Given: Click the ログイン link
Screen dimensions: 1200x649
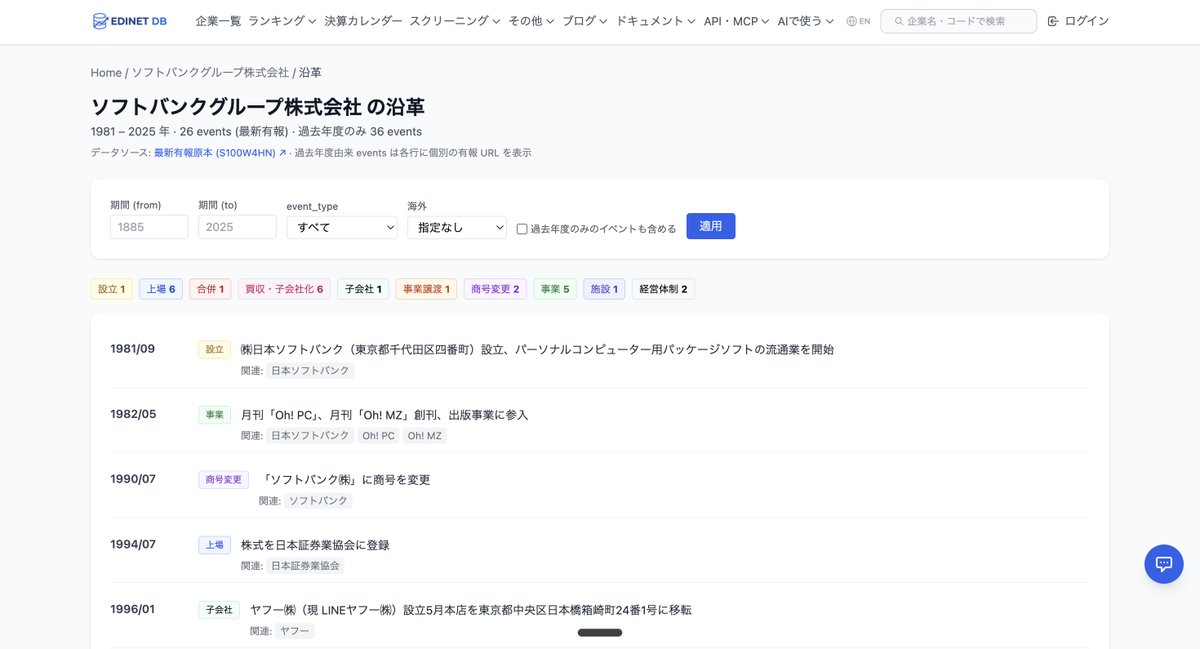Looking at the screenshot, I should click(1087, 21).
